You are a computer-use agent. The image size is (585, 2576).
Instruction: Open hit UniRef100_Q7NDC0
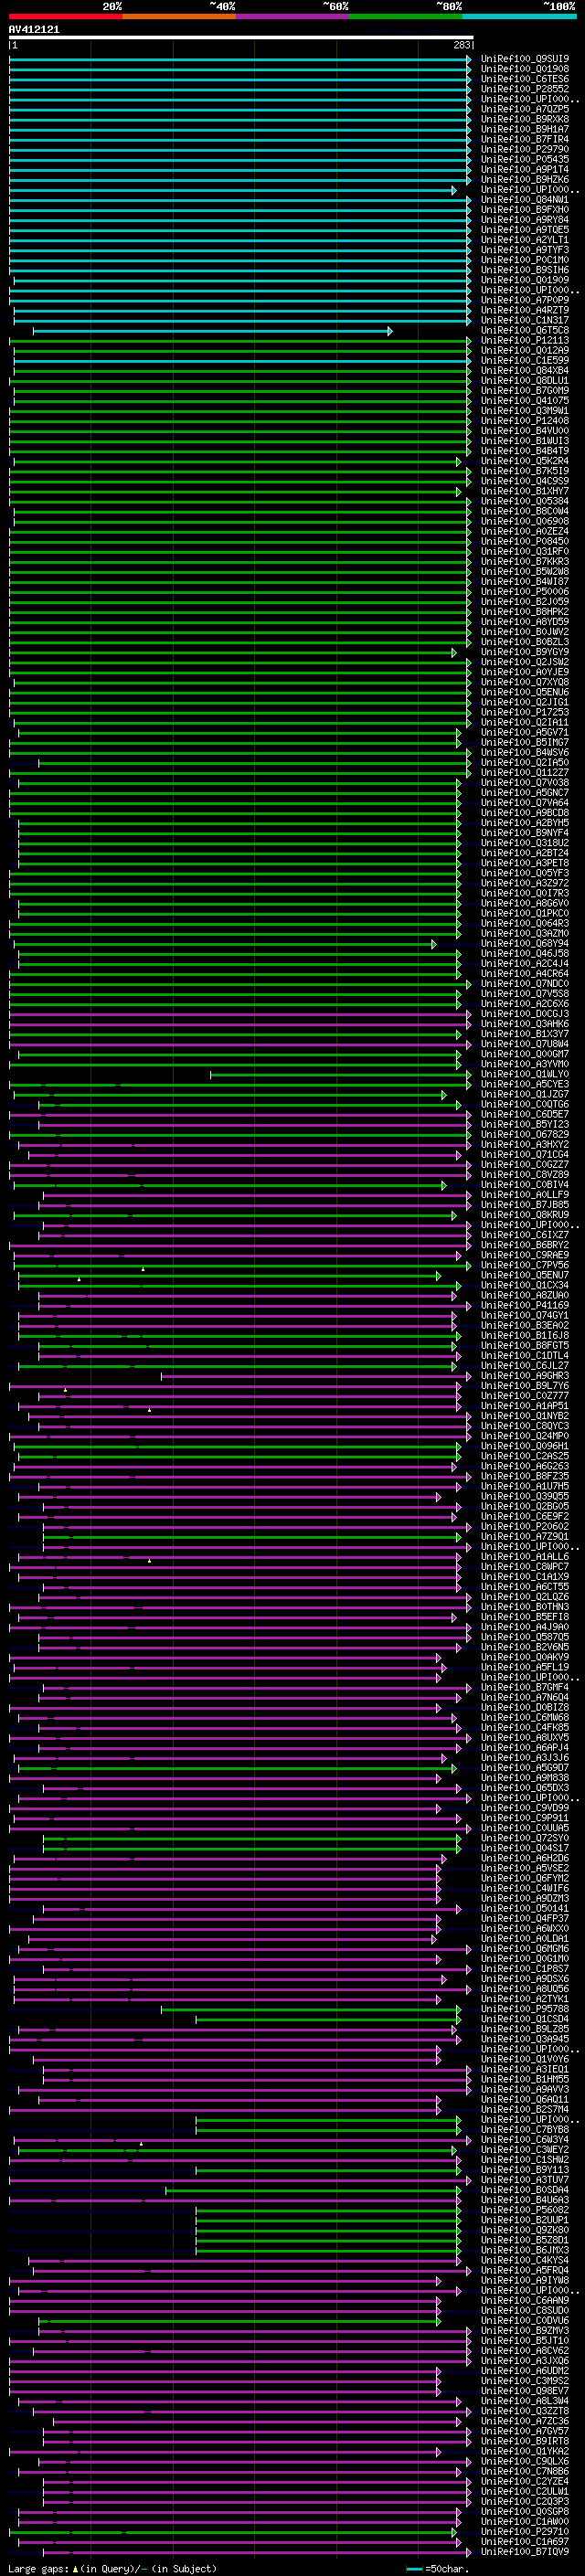[x=525, y=984]
